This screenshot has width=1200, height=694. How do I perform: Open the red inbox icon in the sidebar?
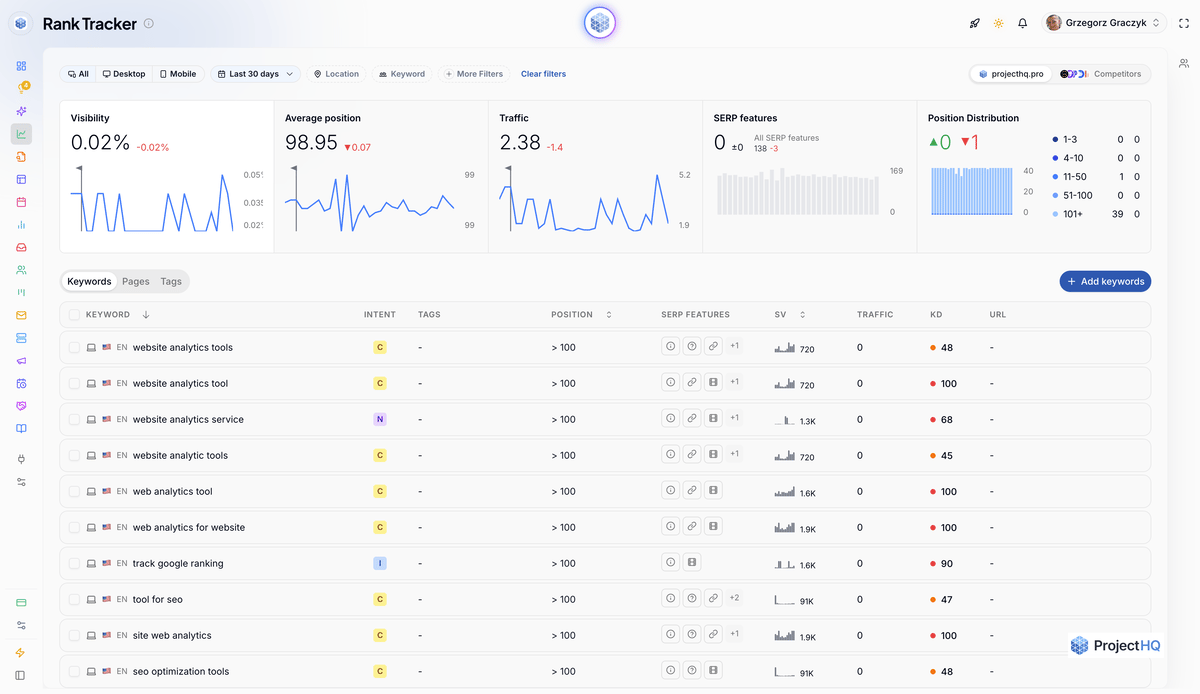21,247
